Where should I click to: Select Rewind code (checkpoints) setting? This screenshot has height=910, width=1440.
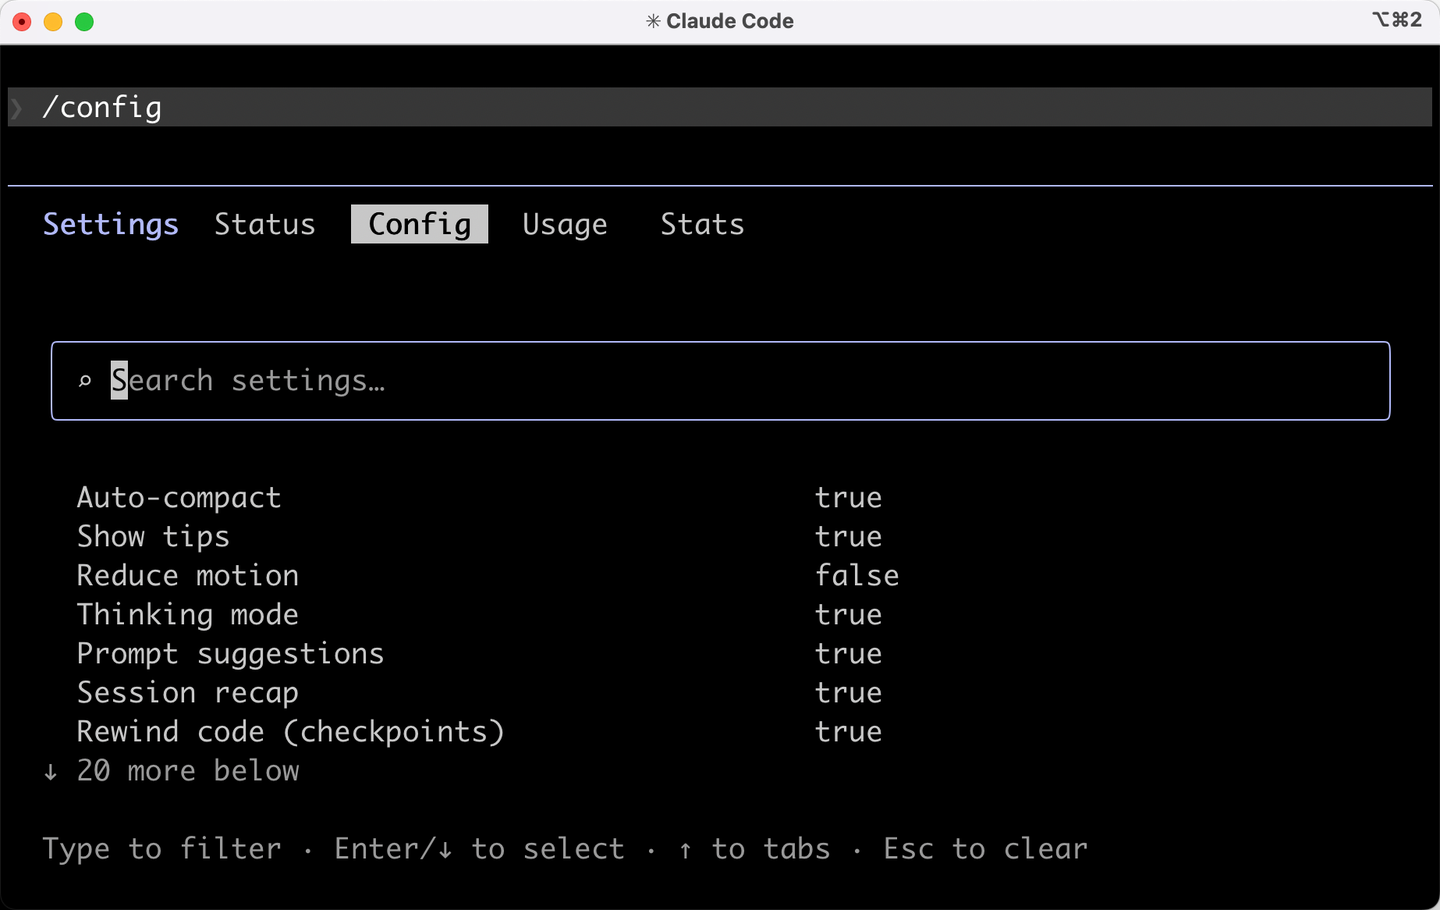click(x=291, y=732)
